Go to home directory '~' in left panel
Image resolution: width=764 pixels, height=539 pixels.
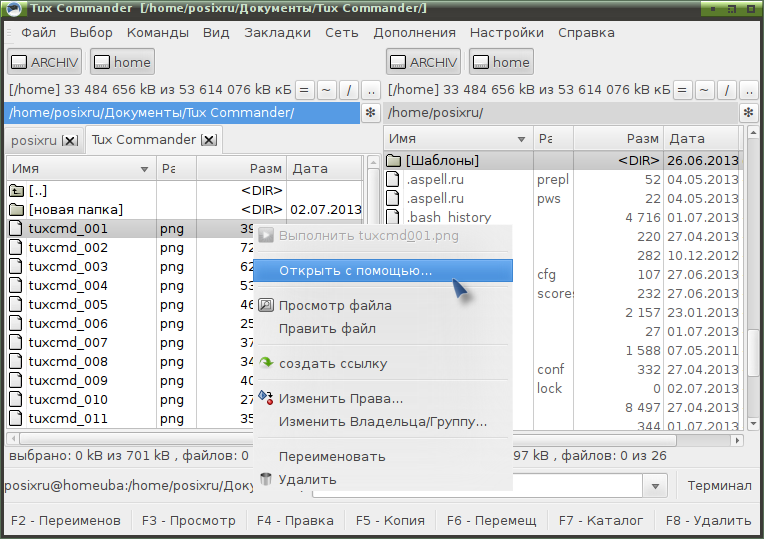(x=326, y=90)
